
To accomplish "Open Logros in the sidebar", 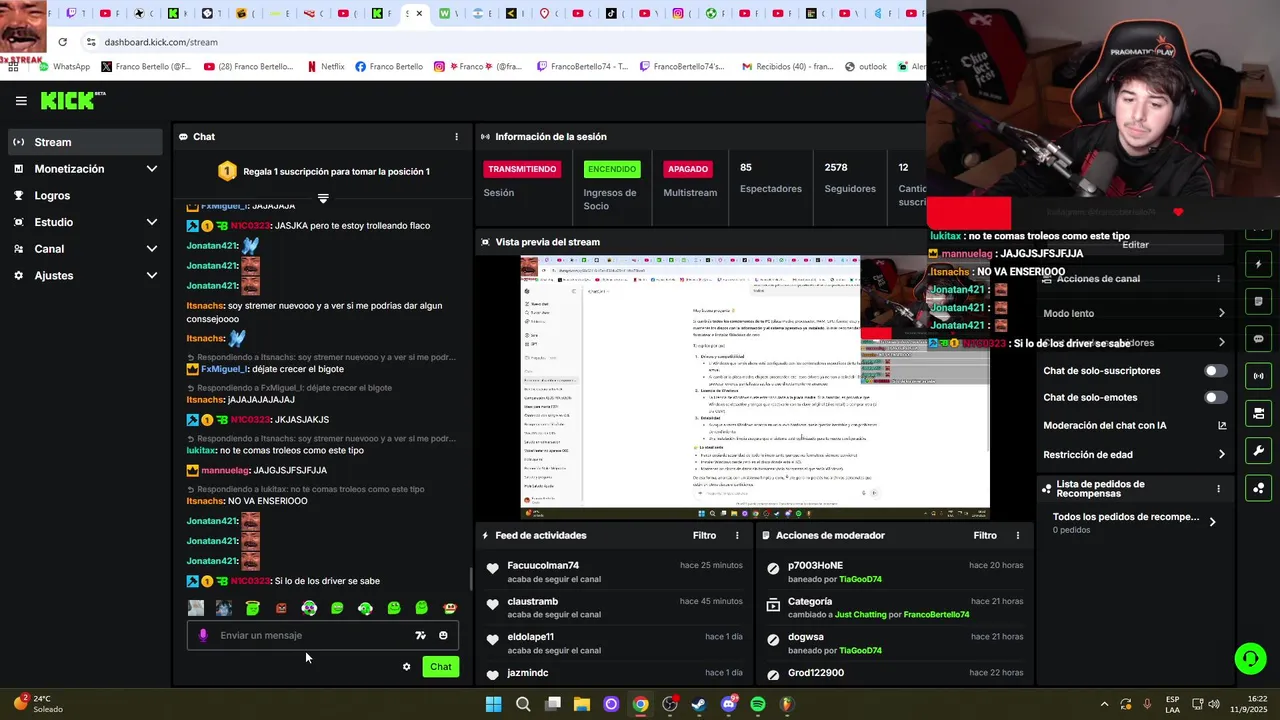I will pyautogui.click(x=85, y=196).
